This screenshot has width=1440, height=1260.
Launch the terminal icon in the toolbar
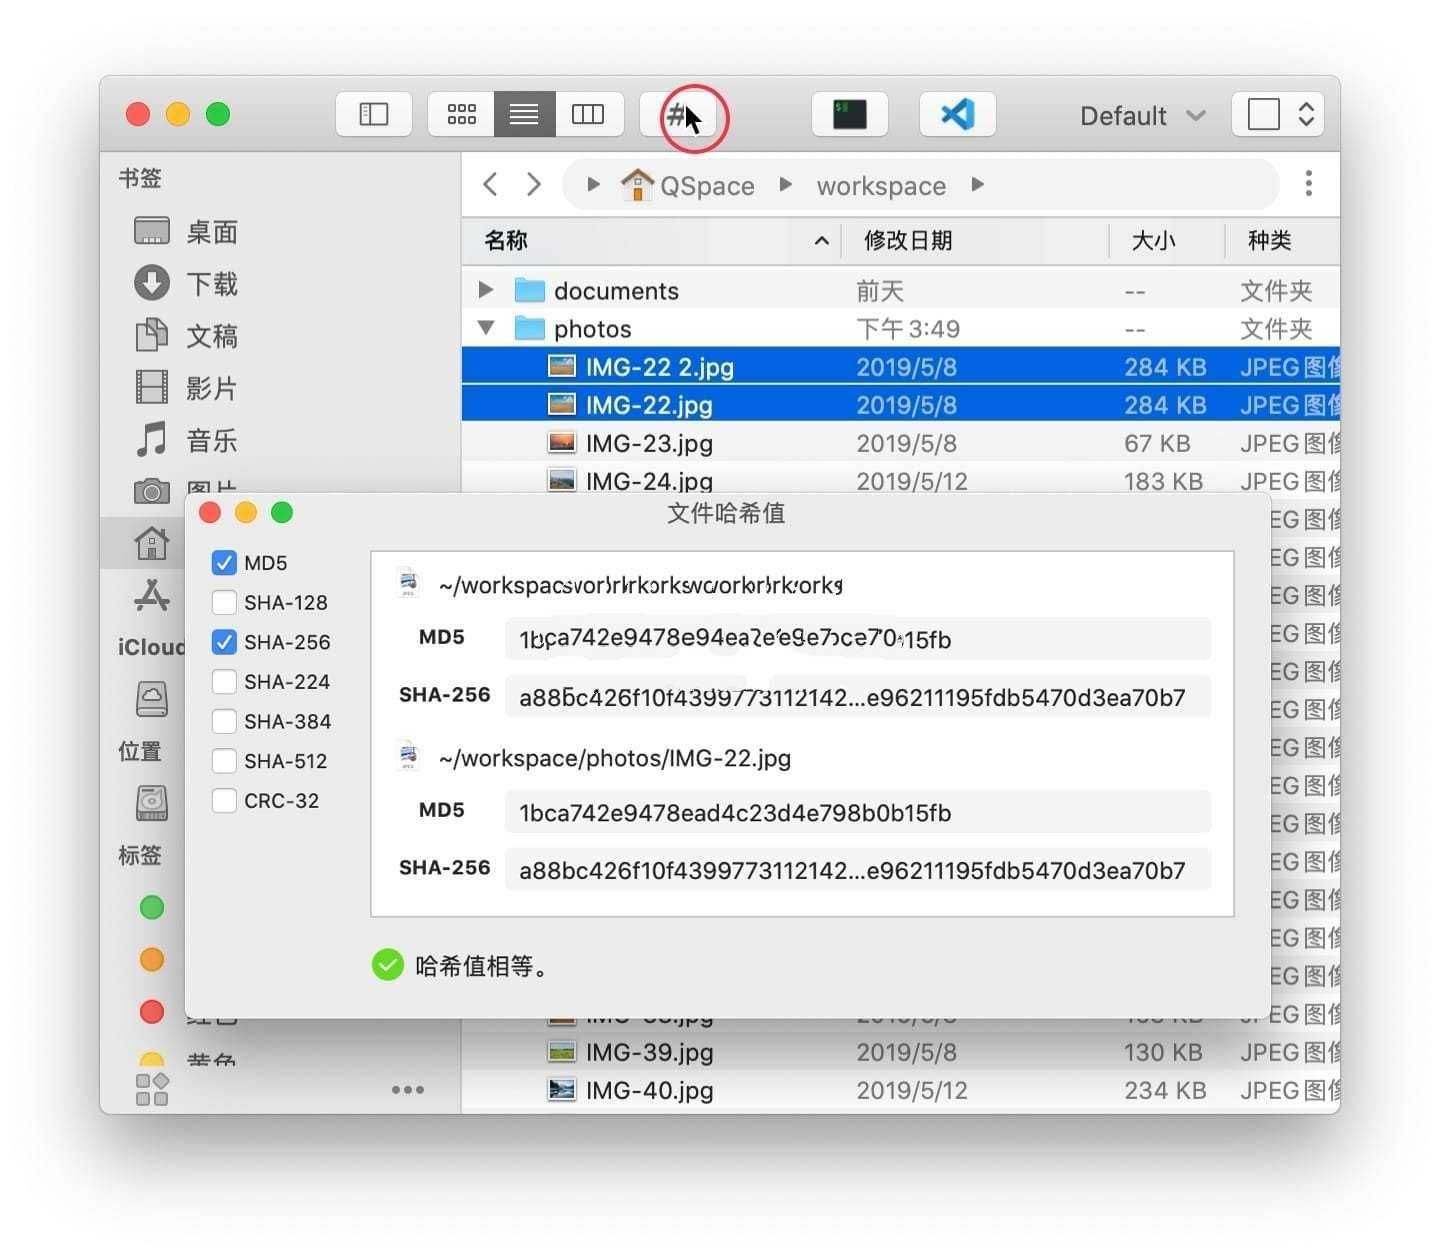[x=849, y=114]
